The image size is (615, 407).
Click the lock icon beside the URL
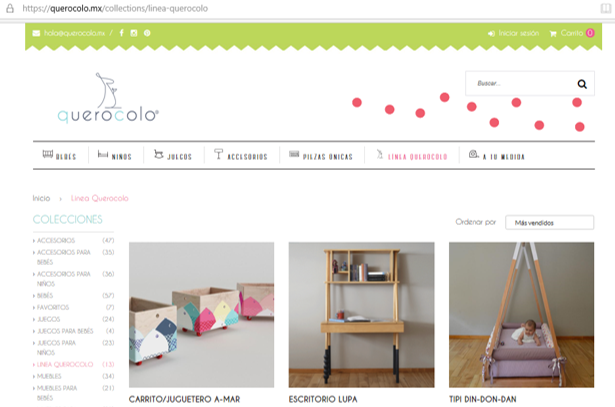10,8
